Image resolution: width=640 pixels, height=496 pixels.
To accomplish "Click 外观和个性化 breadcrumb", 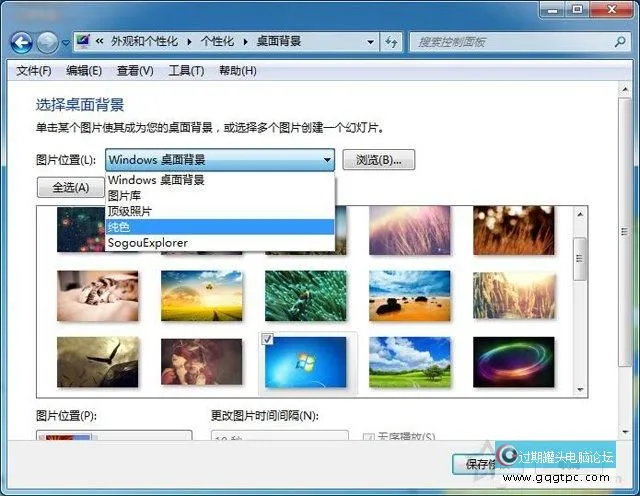I will tap(144, 41).
